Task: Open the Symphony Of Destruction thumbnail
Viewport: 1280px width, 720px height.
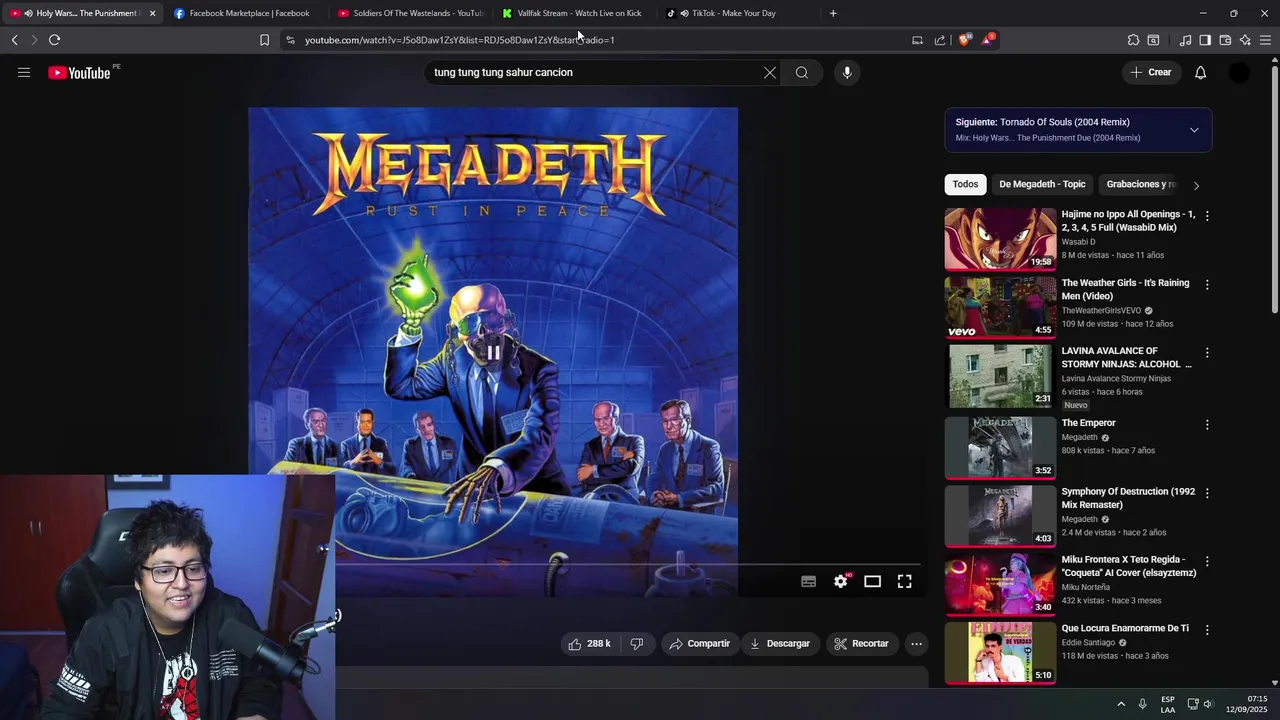Action: (x=1000, y=516)
